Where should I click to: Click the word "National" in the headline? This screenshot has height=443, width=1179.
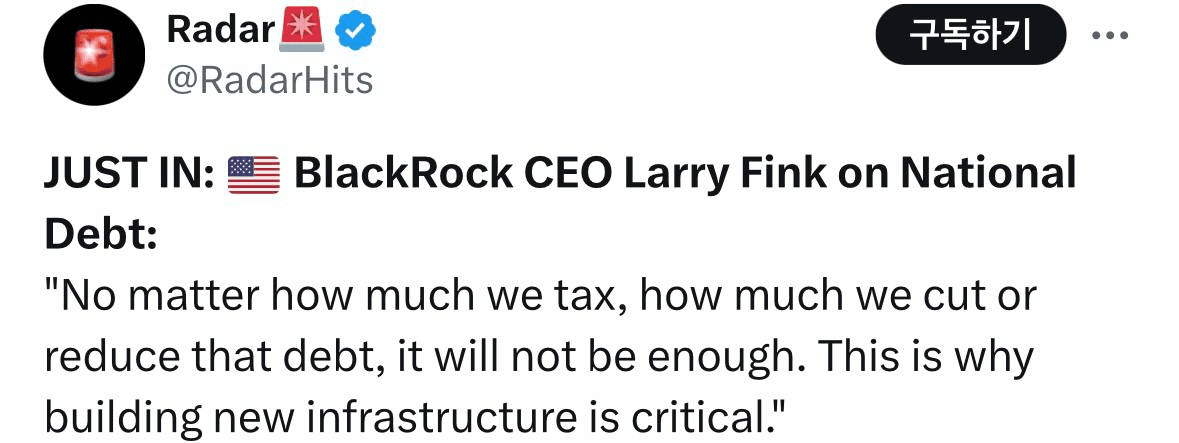pos(988,175)
